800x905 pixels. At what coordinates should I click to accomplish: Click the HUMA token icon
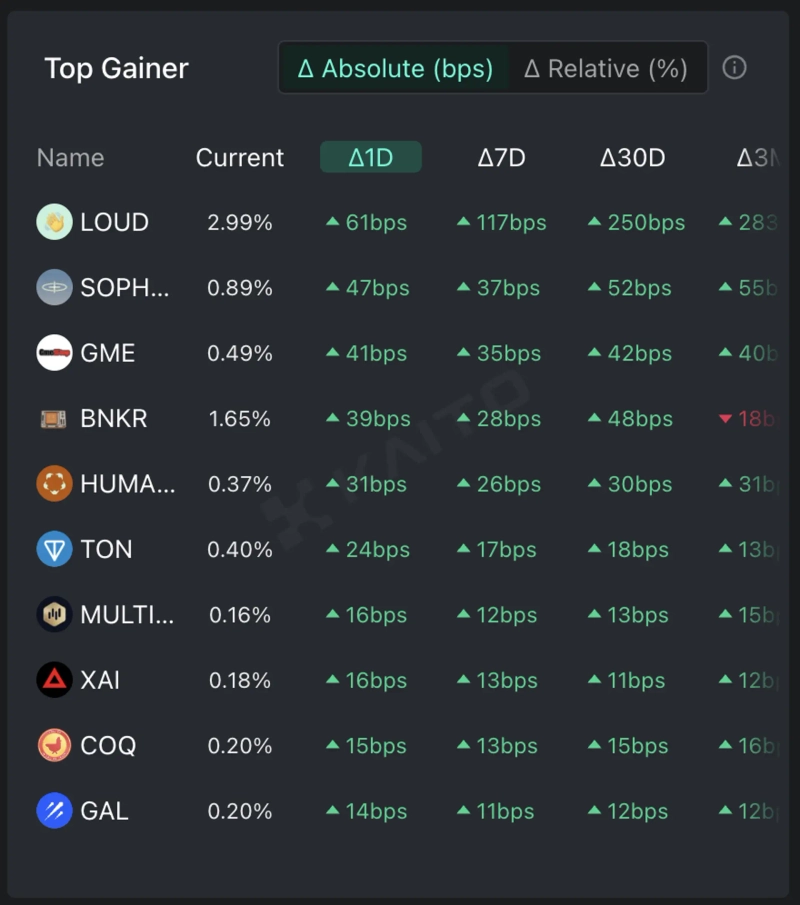[54, 484]
